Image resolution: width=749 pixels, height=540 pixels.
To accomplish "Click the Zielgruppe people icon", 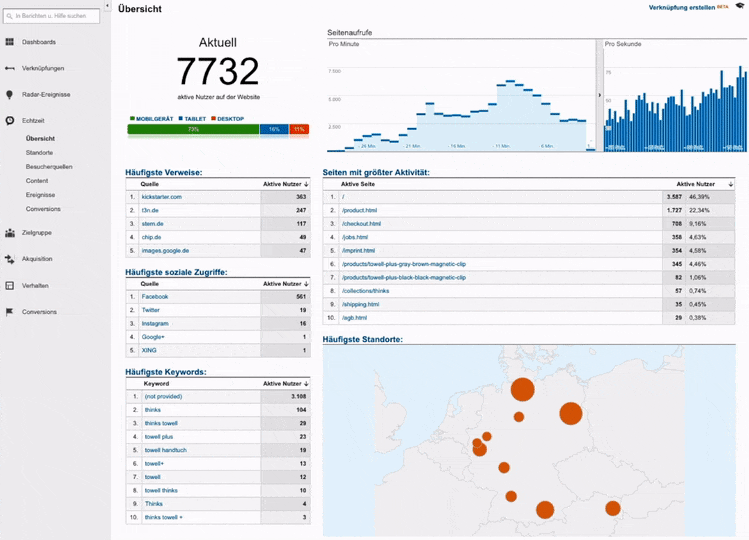I will [10, 233].
